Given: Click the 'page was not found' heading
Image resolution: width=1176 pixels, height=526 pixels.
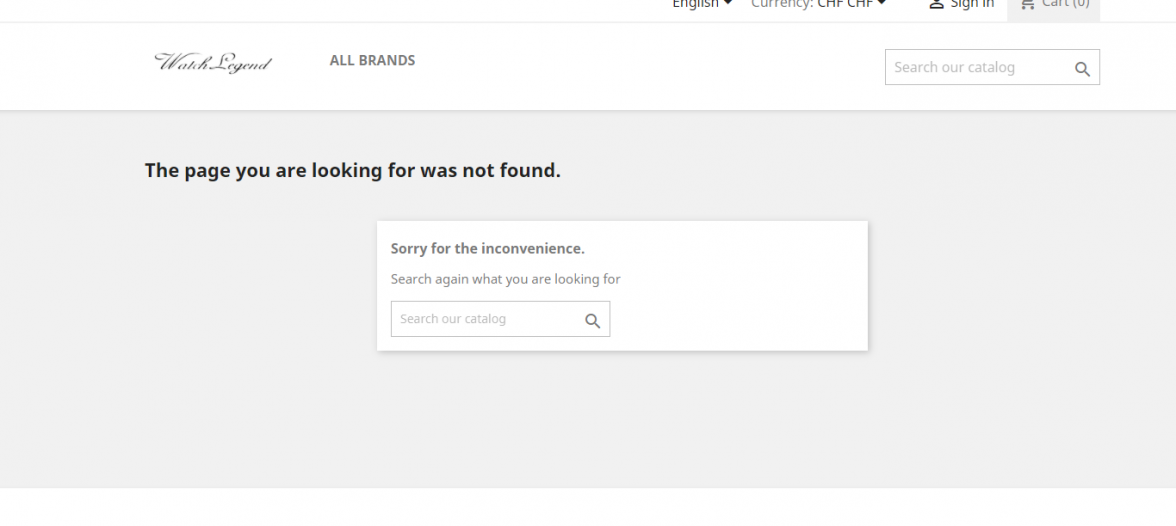Looking at the screenshot, I should point(352,171).
